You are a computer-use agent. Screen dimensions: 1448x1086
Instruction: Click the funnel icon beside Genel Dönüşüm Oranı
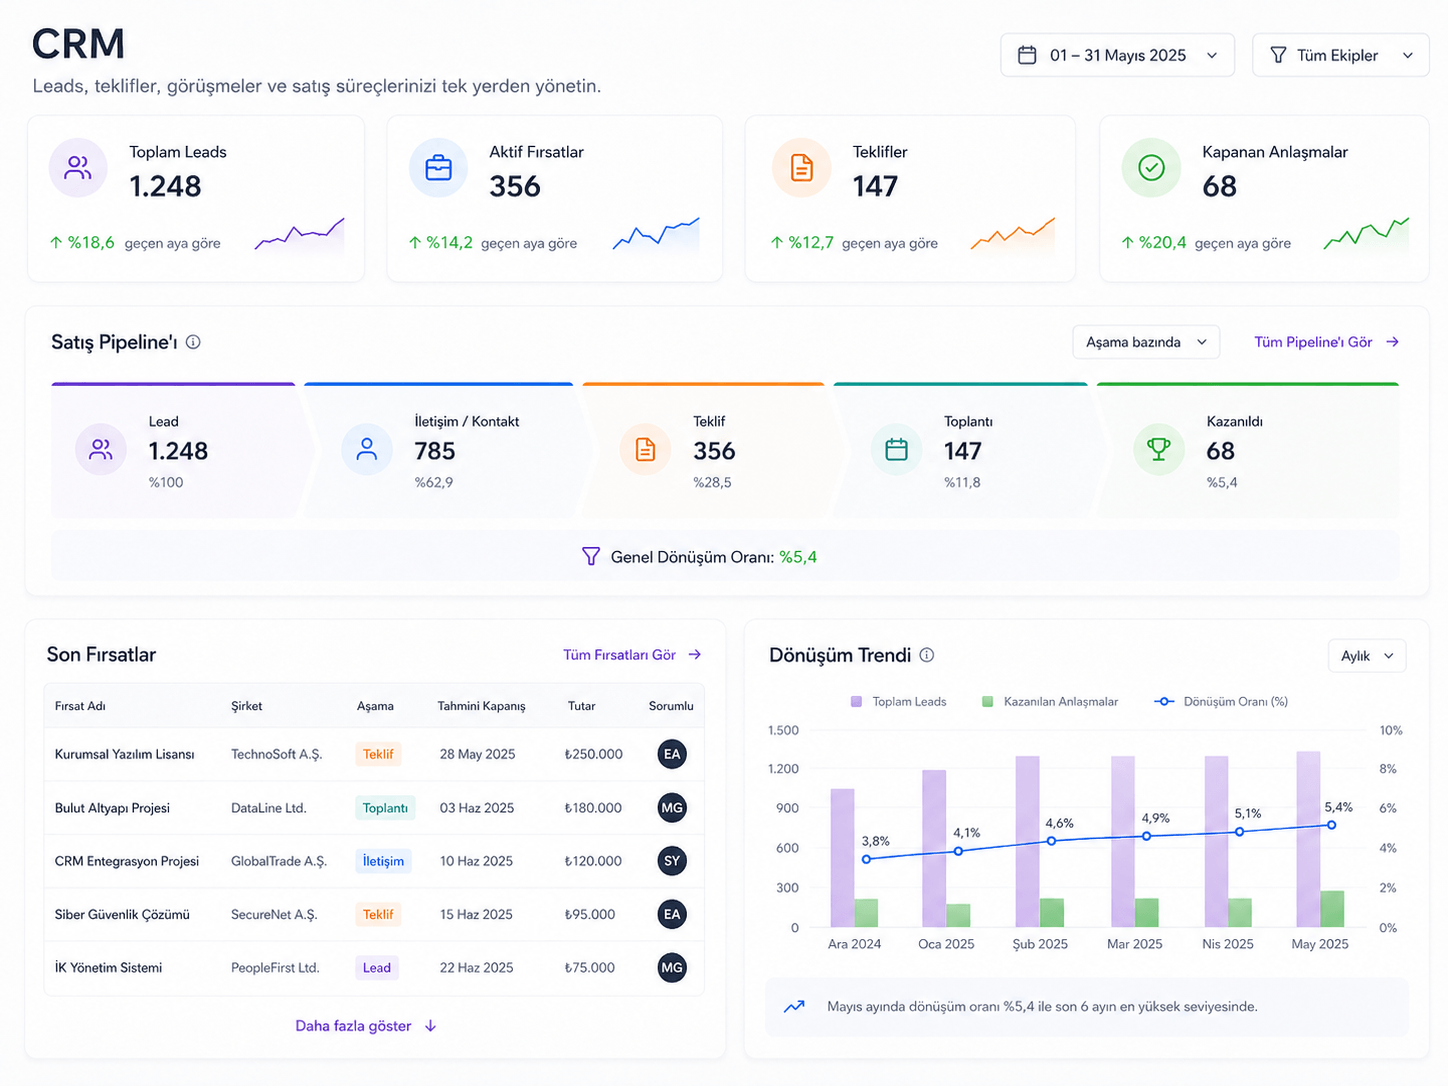[591, 556]
